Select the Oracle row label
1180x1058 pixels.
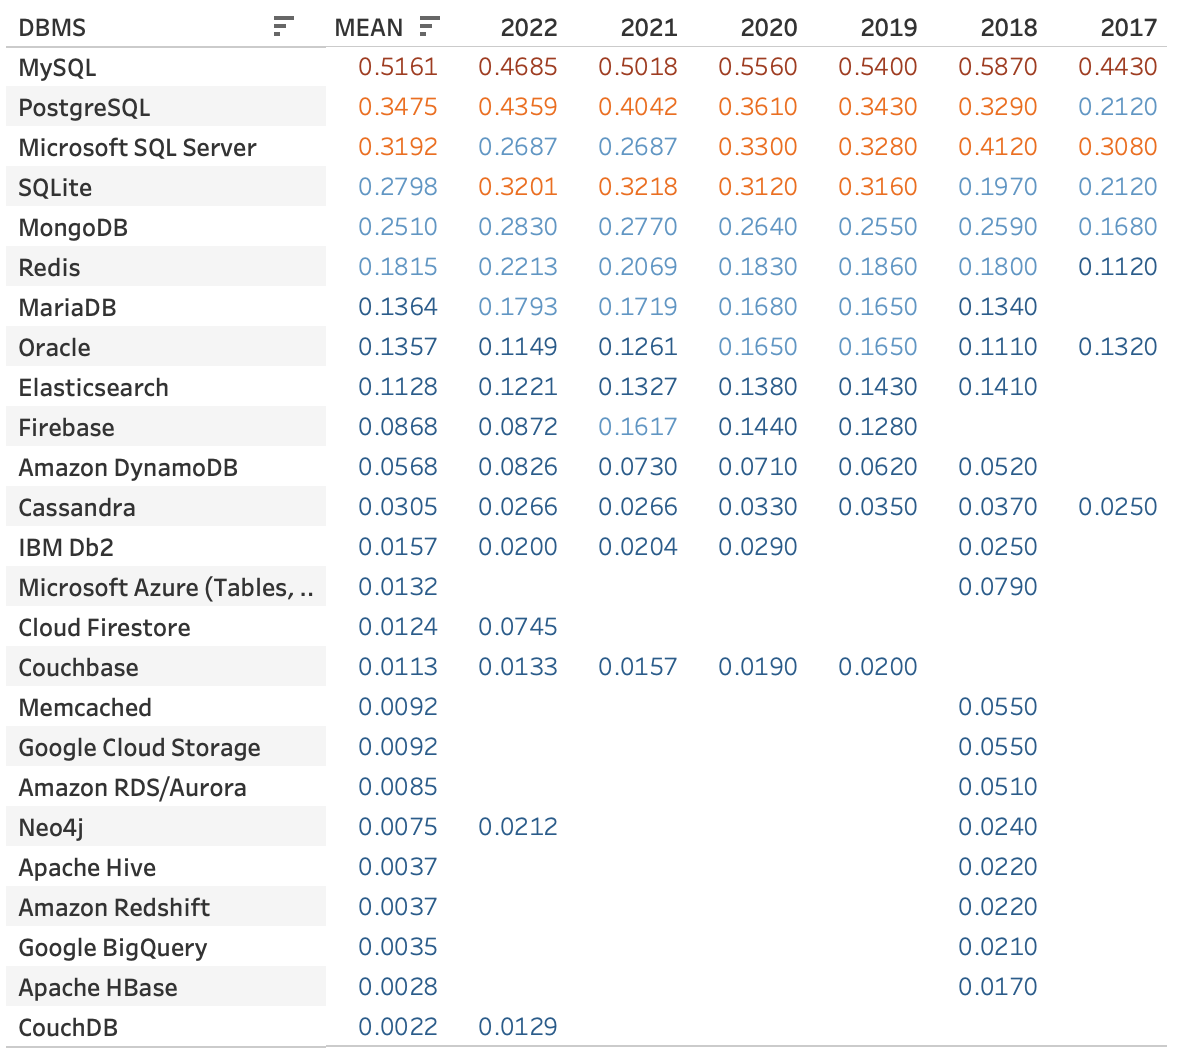click(x=54, y=347)
